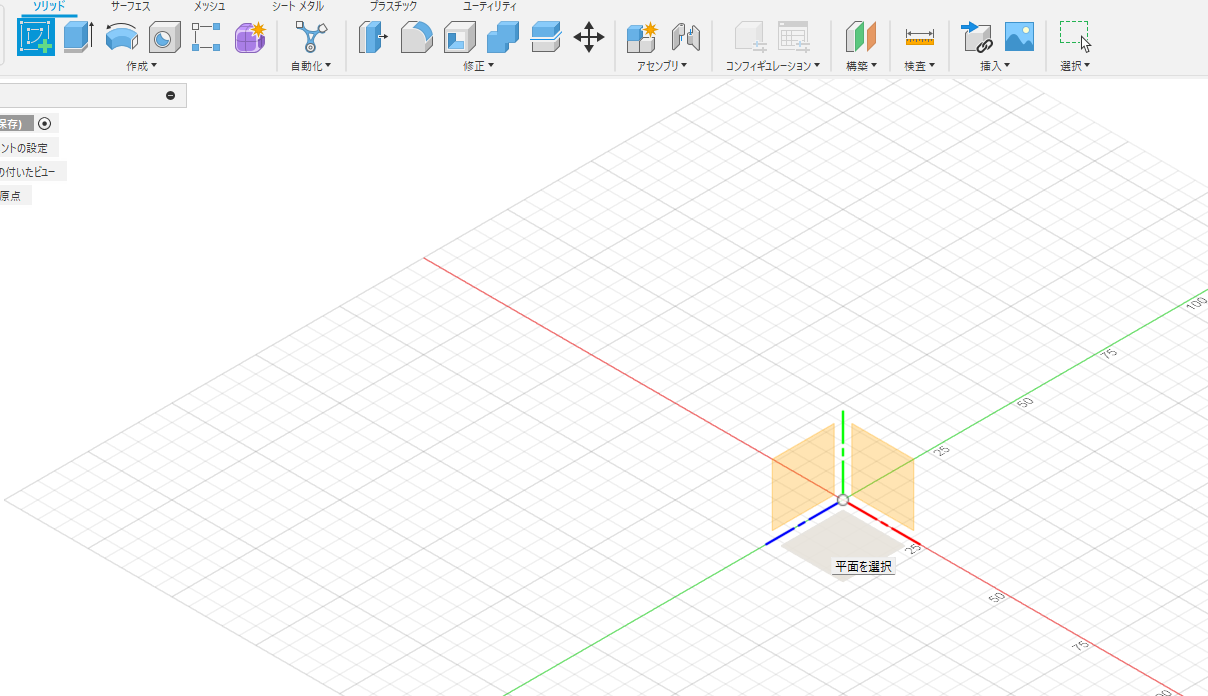Open the purple Create Form tool
This screenshot has height=696, width=1208.
pos(250,38)
